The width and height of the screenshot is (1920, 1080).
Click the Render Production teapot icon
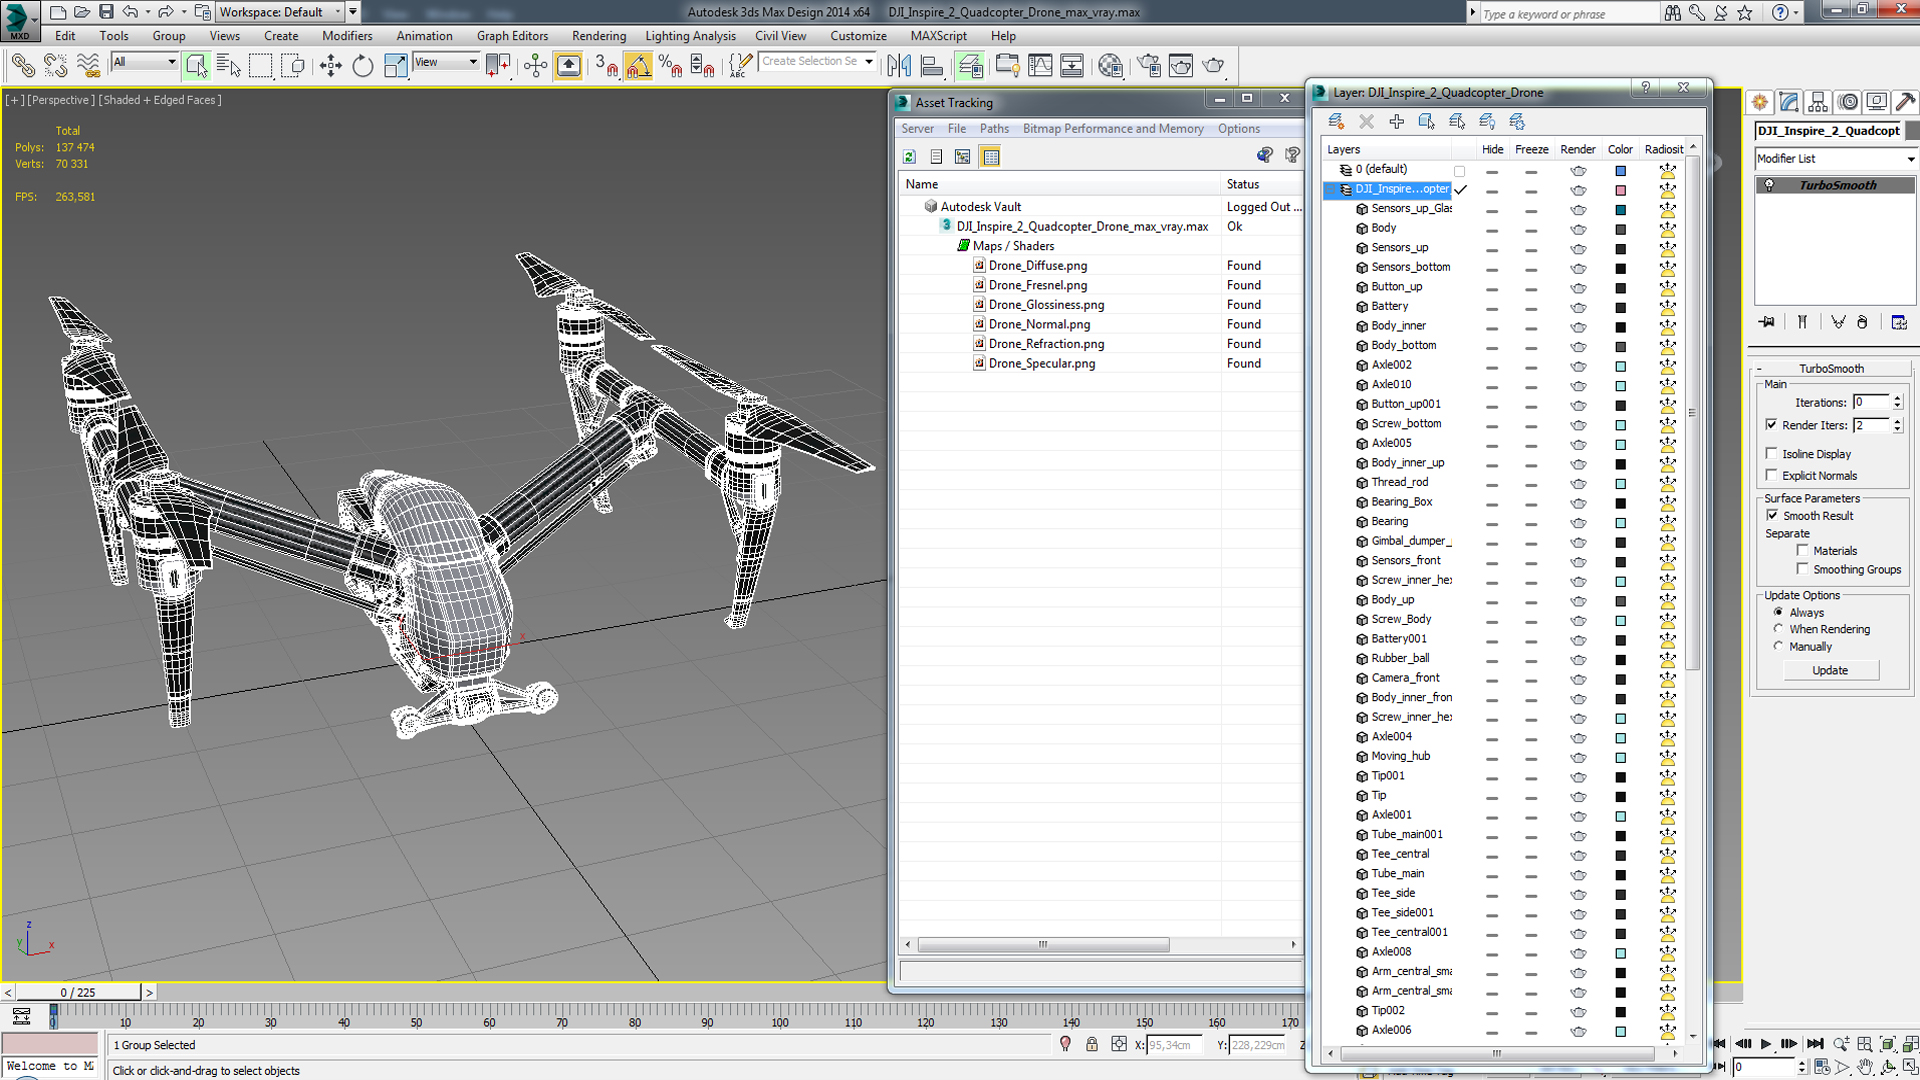(1214, 66)
